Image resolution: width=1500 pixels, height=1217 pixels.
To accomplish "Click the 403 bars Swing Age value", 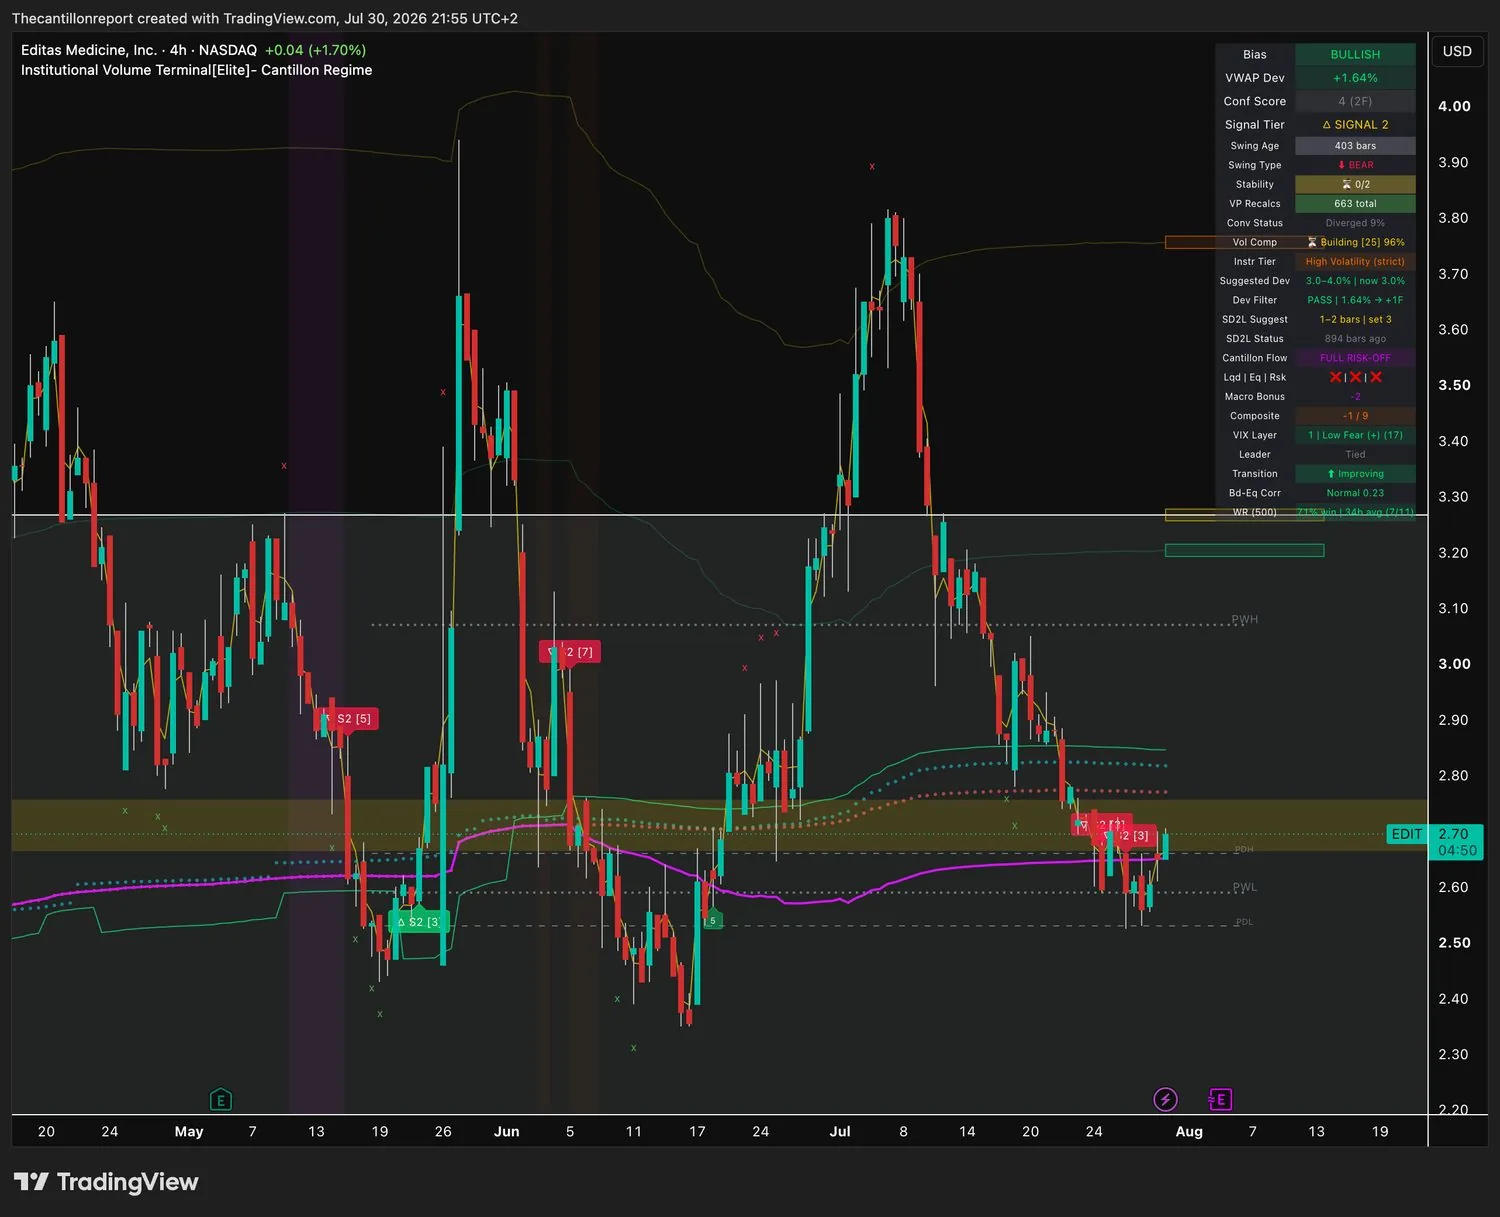I will click(1355, 146).
